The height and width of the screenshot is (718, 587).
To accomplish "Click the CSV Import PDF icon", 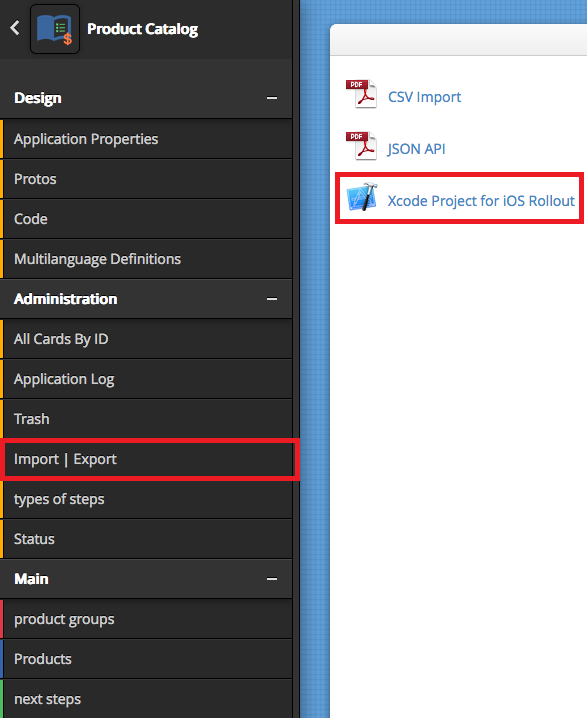I will [361, 94].
